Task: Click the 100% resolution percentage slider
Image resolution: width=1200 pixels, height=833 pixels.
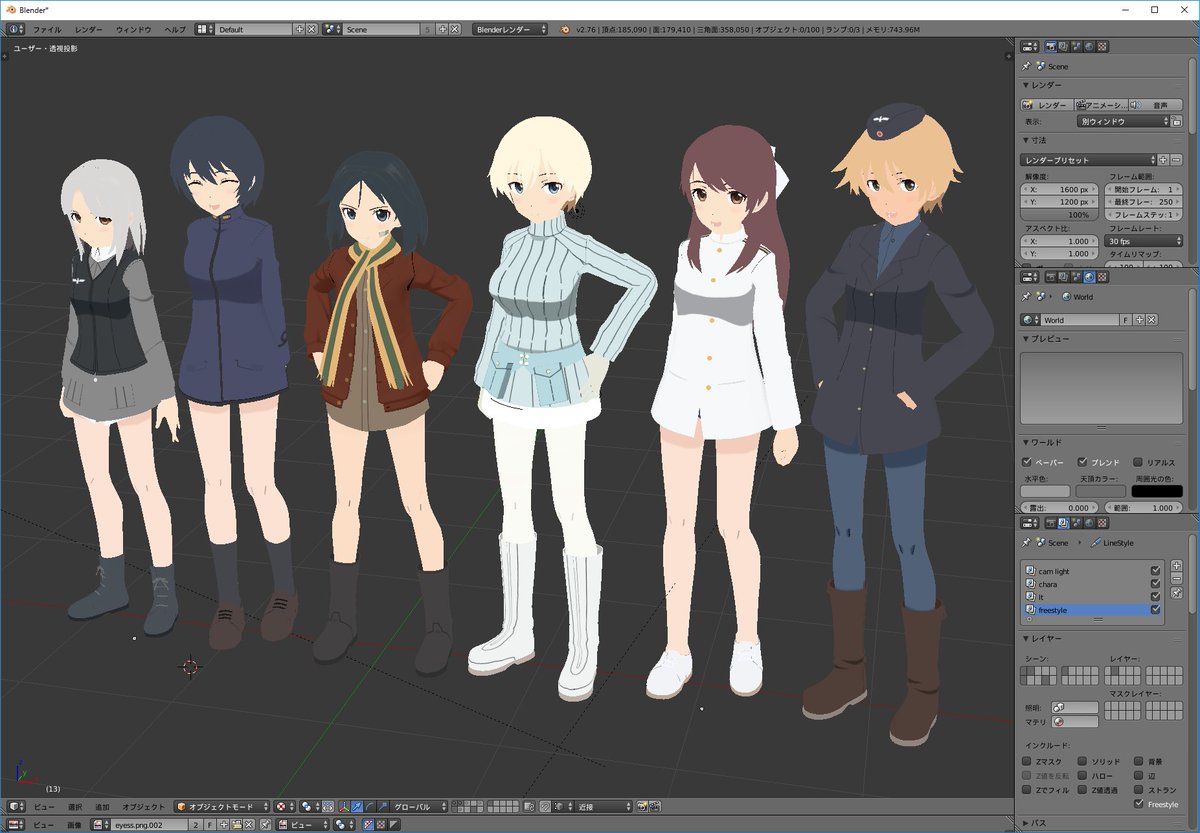Action: [x=1060, y=215]
